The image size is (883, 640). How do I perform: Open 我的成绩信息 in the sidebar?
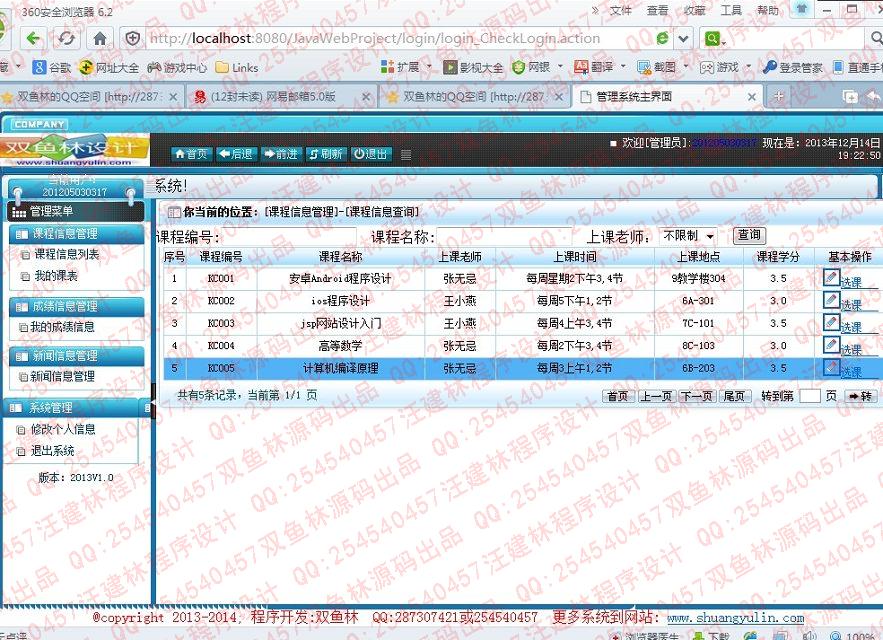(x=62, y=327)
